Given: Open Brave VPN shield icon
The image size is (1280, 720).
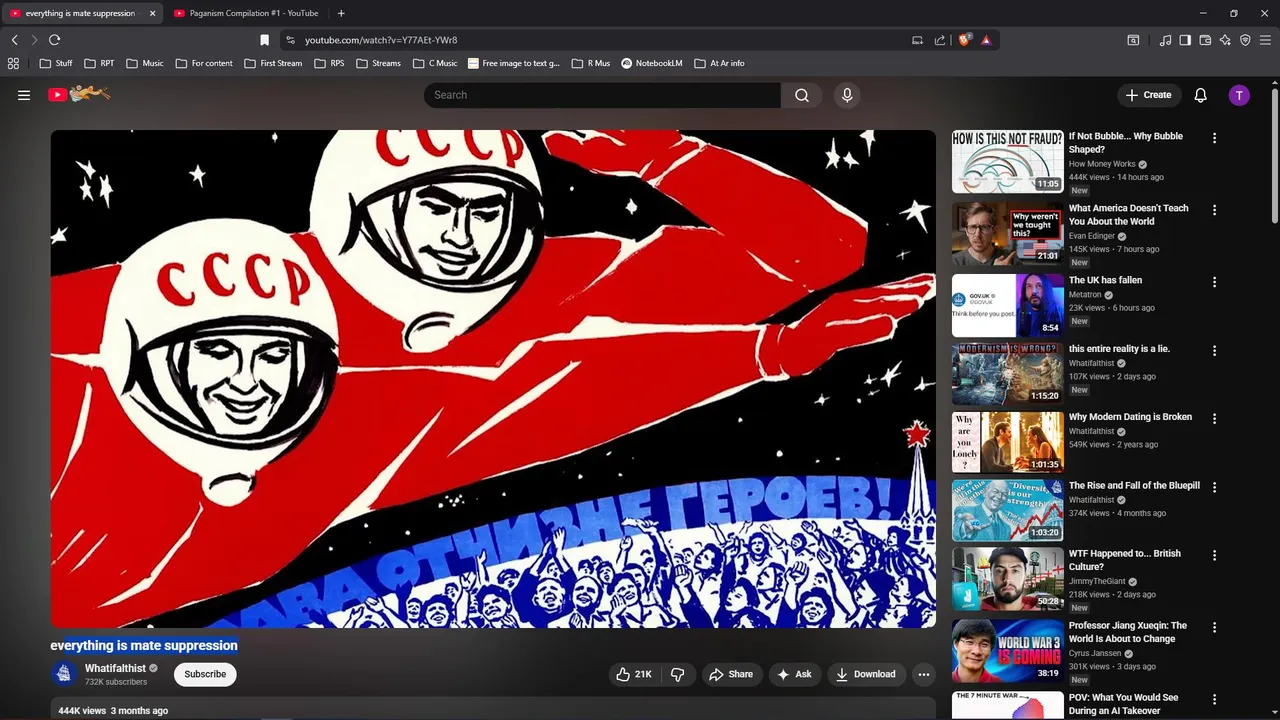Looking at the screenshot, I should pyautogui.click(x=1245, y=40).
